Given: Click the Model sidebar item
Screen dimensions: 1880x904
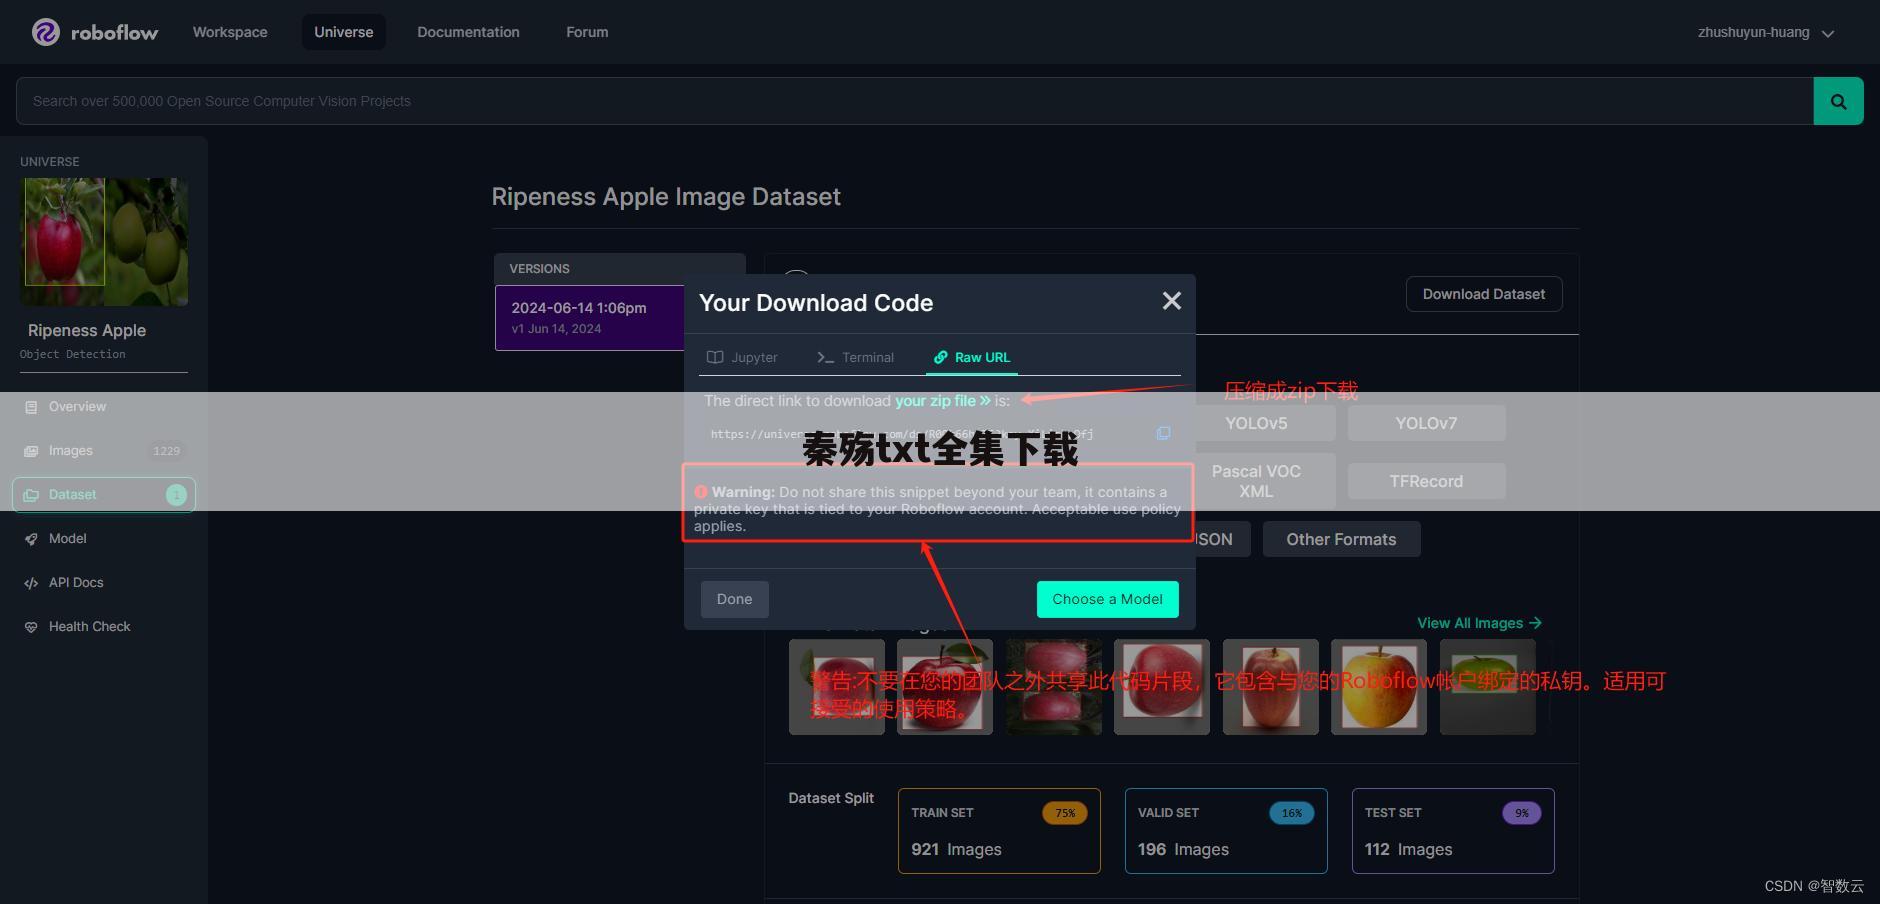Looking at the screenshot, I should (104, 539).
